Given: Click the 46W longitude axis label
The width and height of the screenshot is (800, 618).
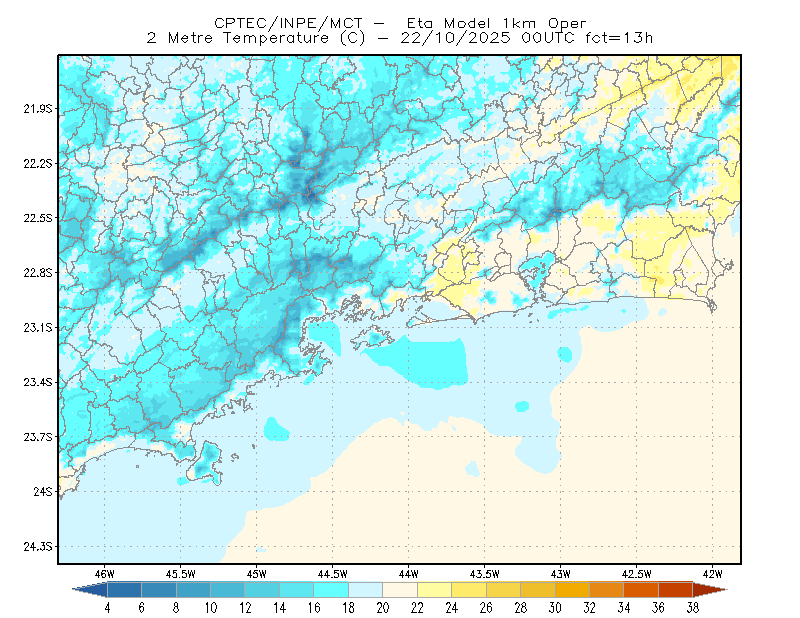Looking at the screenshot, I should [x=104, y=574].
